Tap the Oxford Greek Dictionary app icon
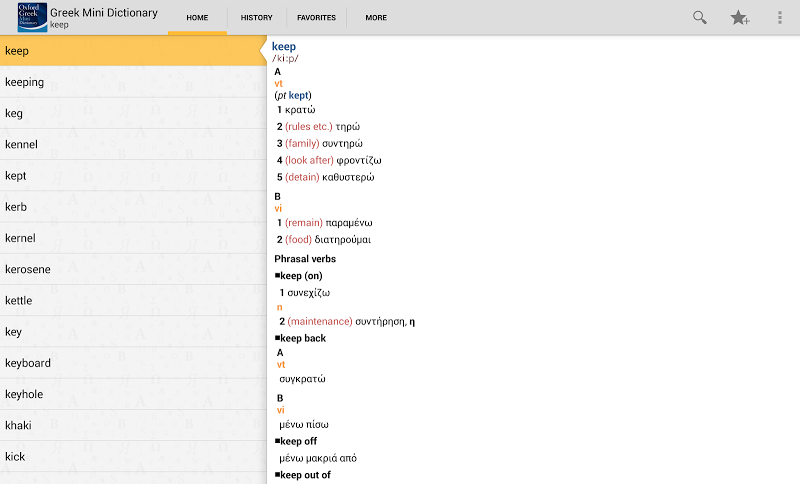Image resolution: width=800 pixels, height=484 pixels. point(32,17)
